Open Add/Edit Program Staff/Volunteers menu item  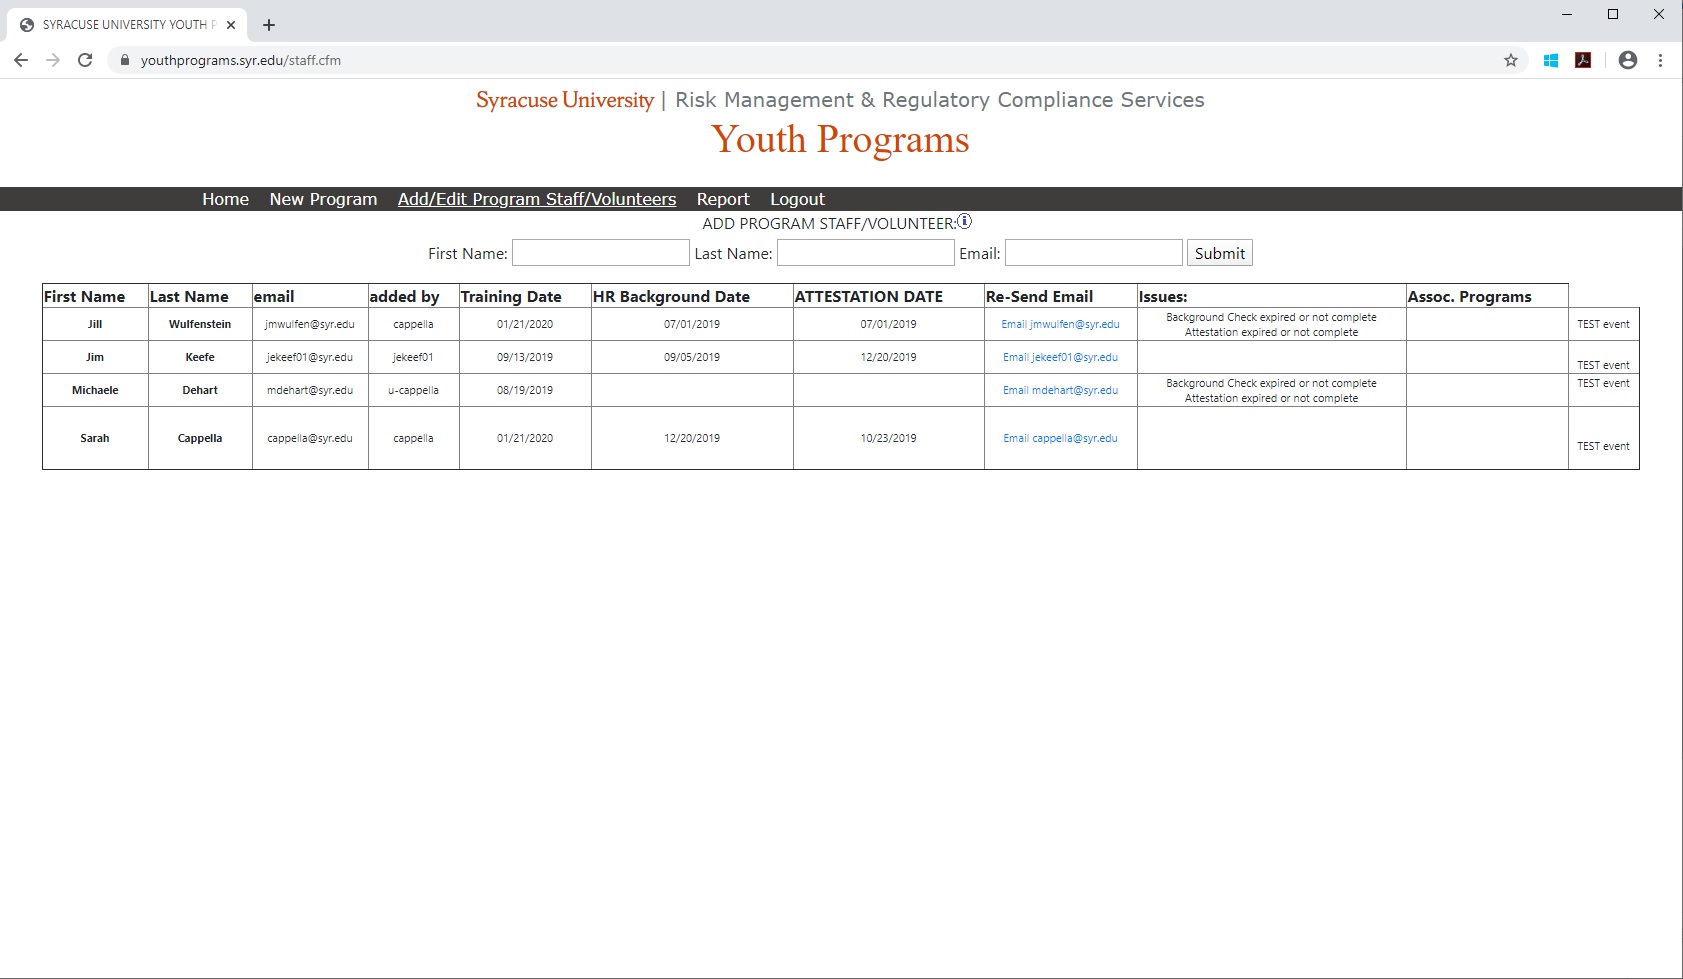pos(537,199)
